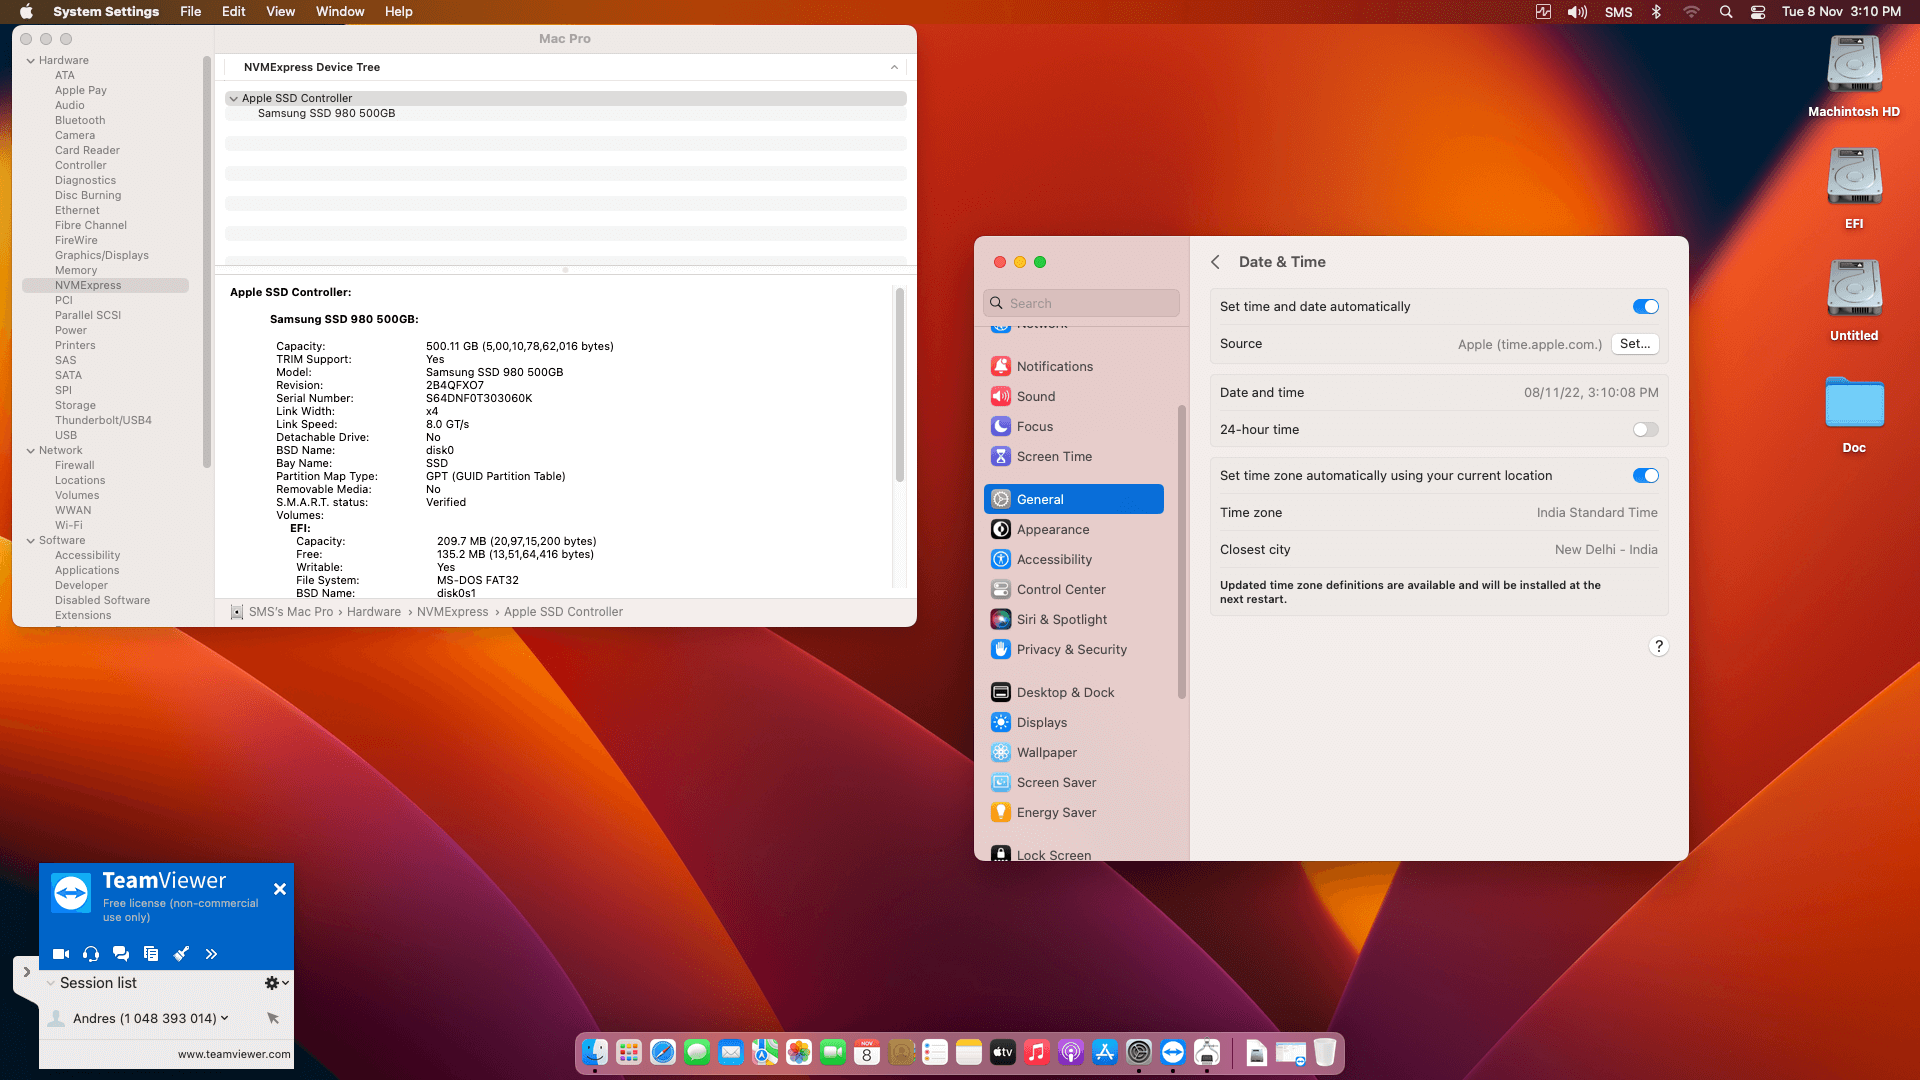Viewport: 1920px width, 1080px height.
Task: Start video in the TeamViewer panel
Action: 61,954
